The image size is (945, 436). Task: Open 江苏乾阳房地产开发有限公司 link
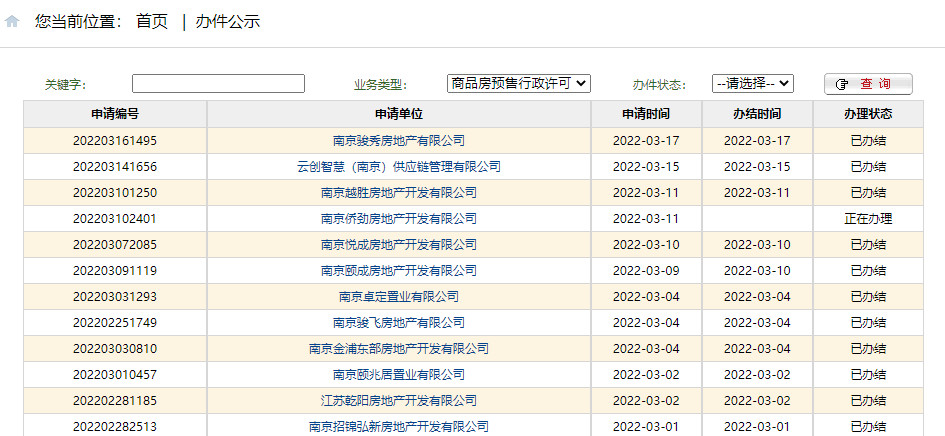point(399,400)
